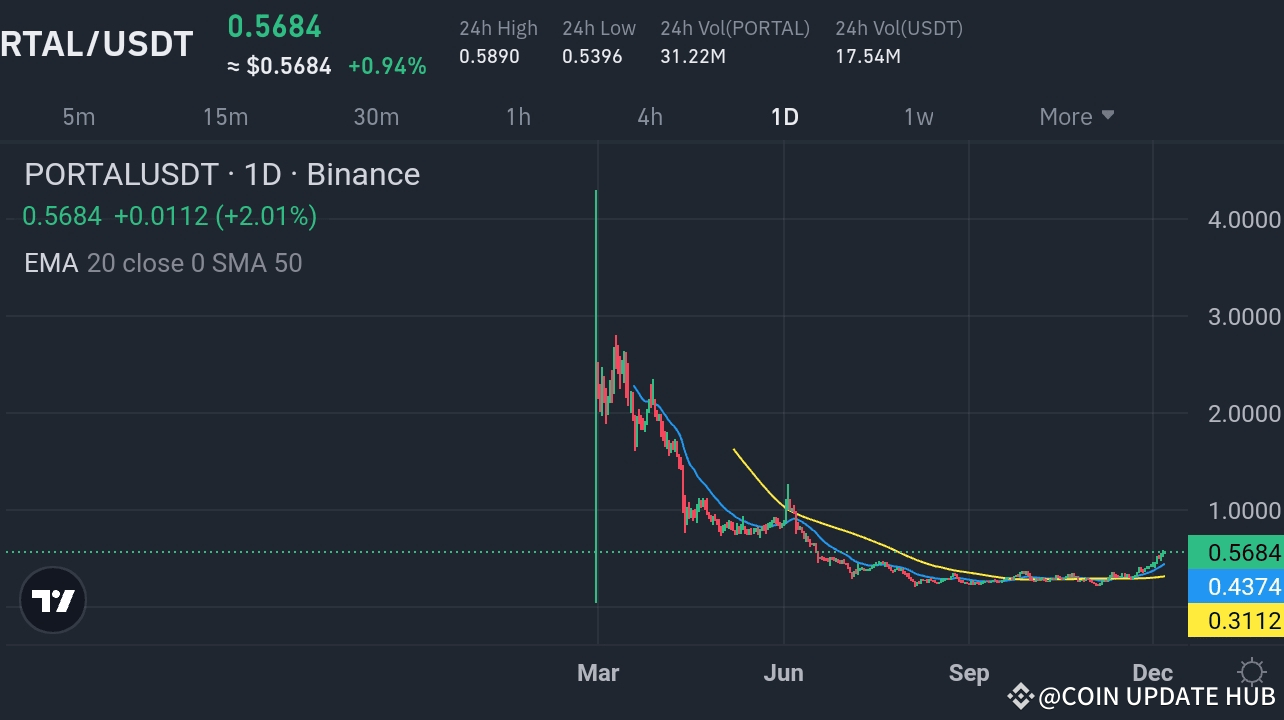Tap the 24h Low value 0.5396
This screenshot has height=720, width=1284.
[x=592, y=57]
